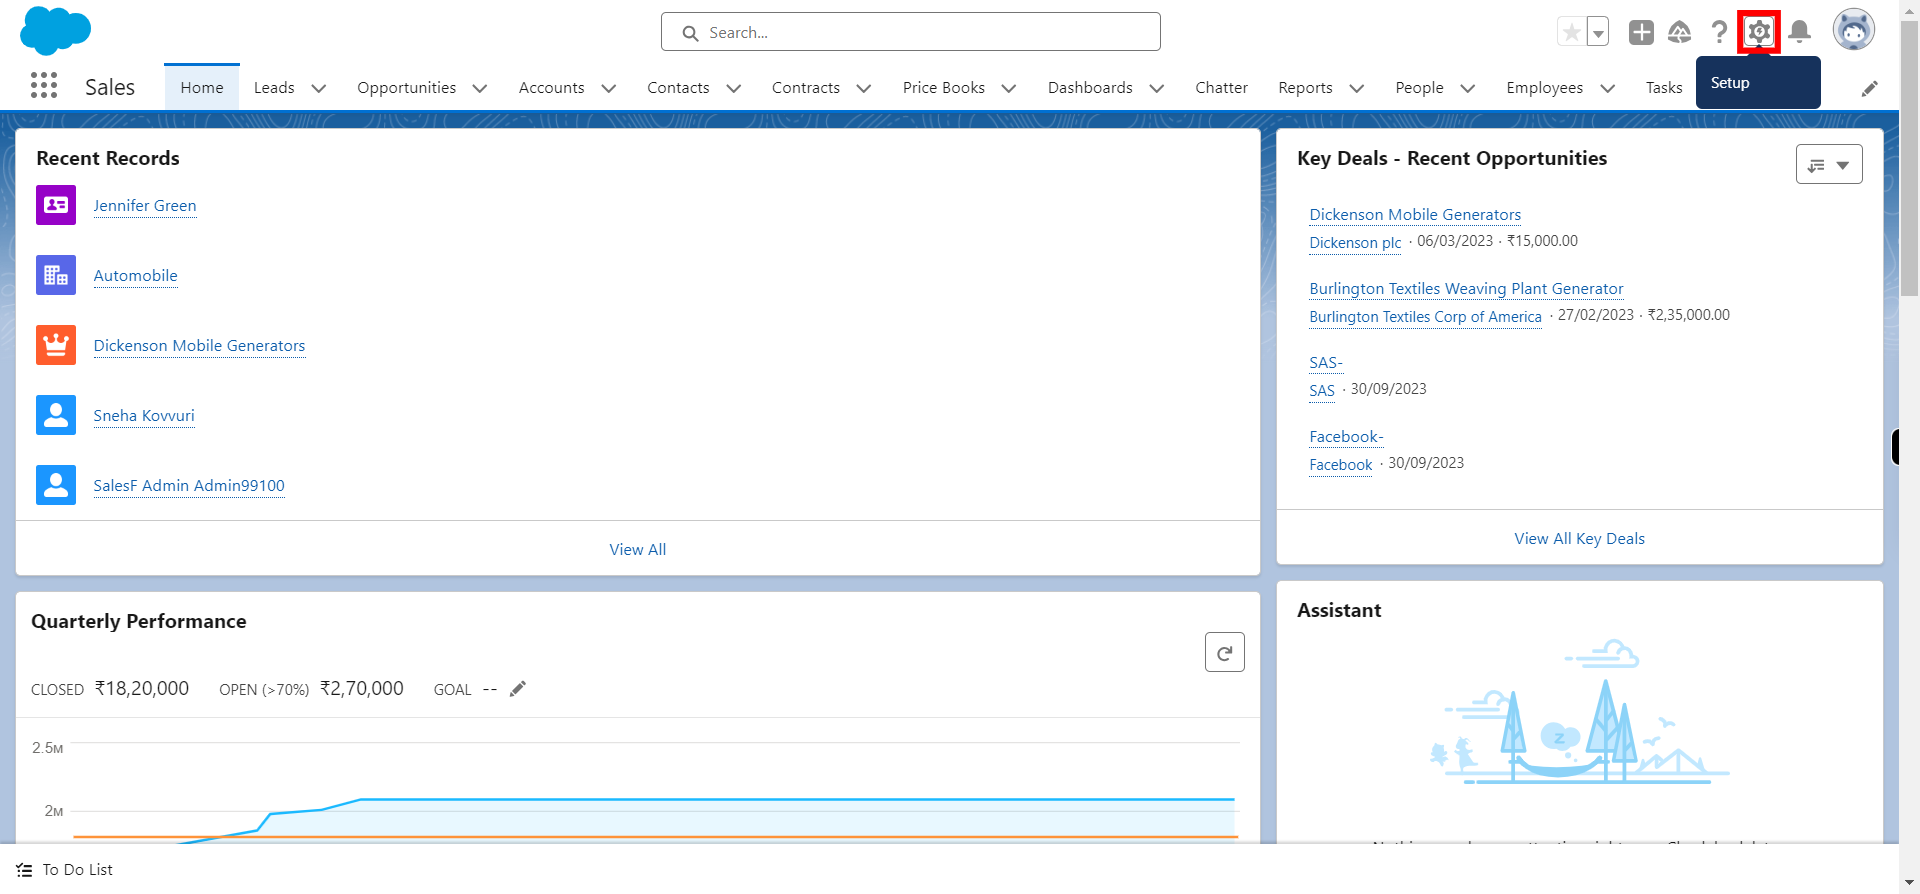Expand the Contacts tab dropdown chevron
1920x894 pixels.
[733, 88]
